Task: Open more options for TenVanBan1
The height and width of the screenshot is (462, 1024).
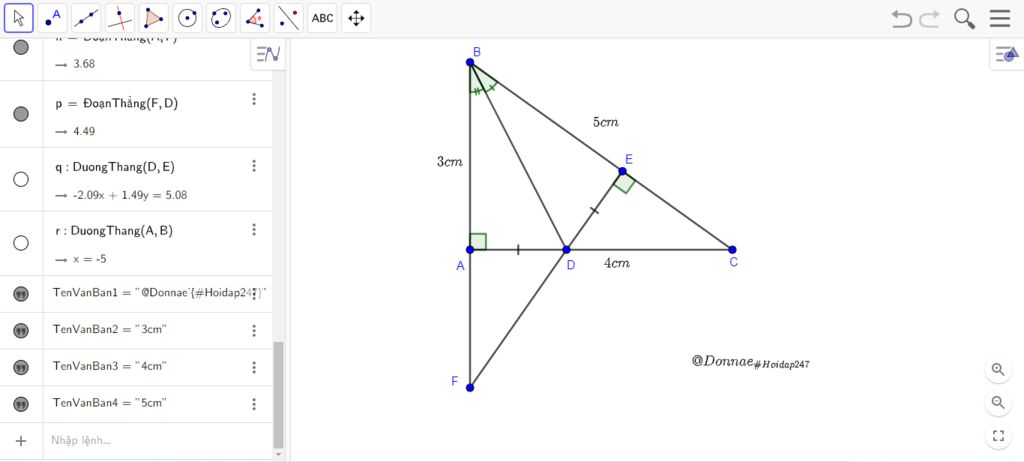Action: 254,294
